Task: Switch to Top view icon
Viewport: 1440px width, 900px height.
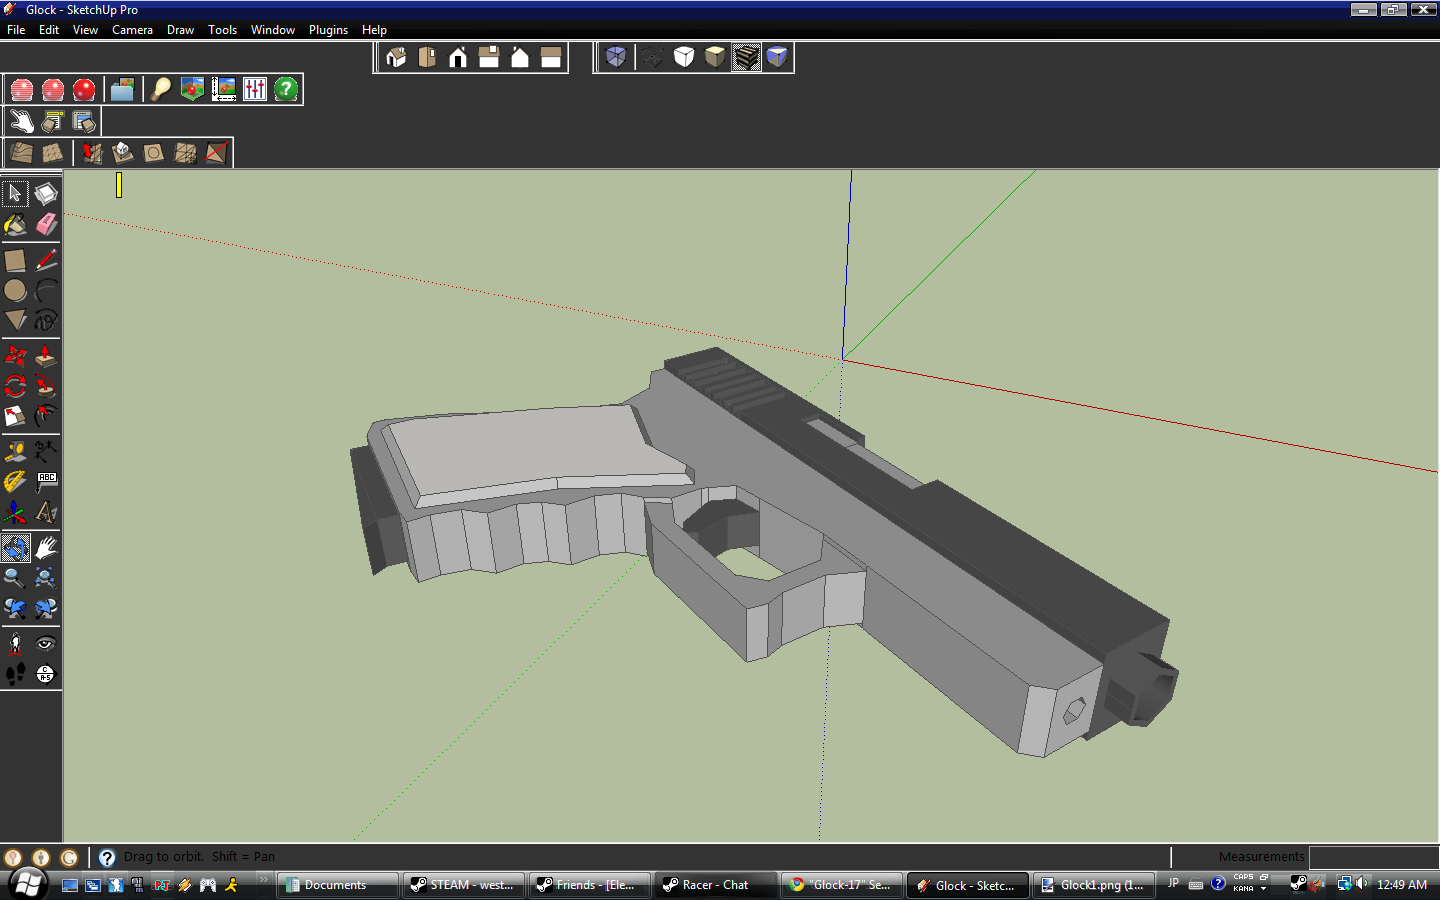Action: (x=427, y=57)
